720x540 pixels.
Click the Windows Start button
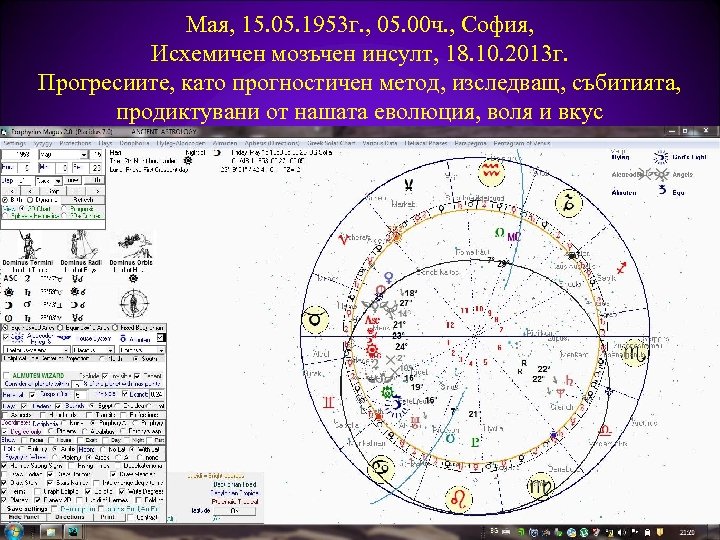[x=12, y=532]
